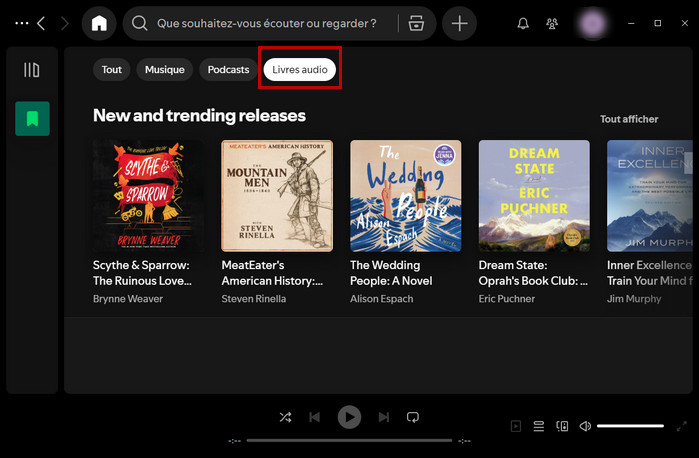The width and height of the screenshot is (699, 458).
Task: Open The Wedding People audiobook cover
Action: point(405,195)
